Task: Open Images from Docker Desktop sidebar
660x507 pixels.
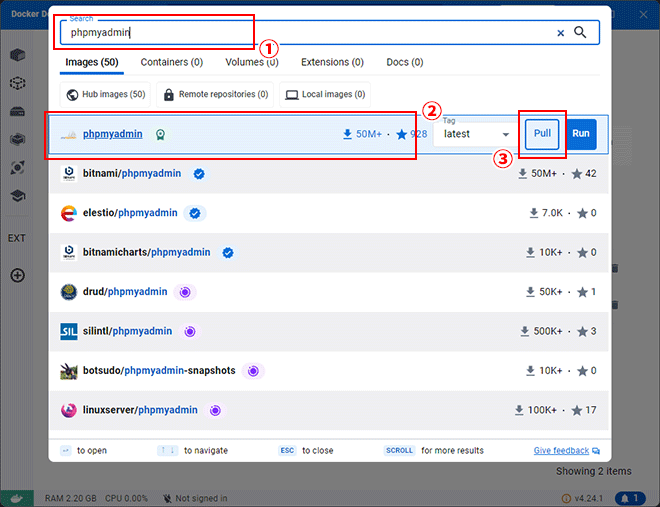Action: tap(17, 83)
